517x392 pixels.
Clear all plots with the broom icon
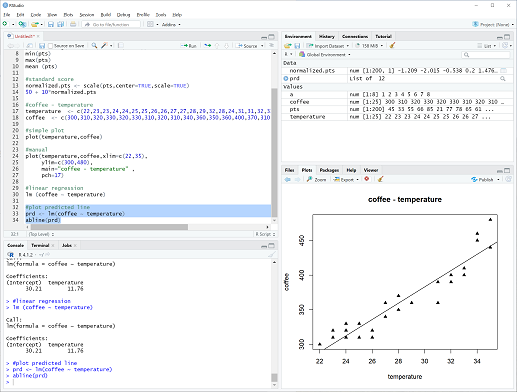tap(380, 179)
